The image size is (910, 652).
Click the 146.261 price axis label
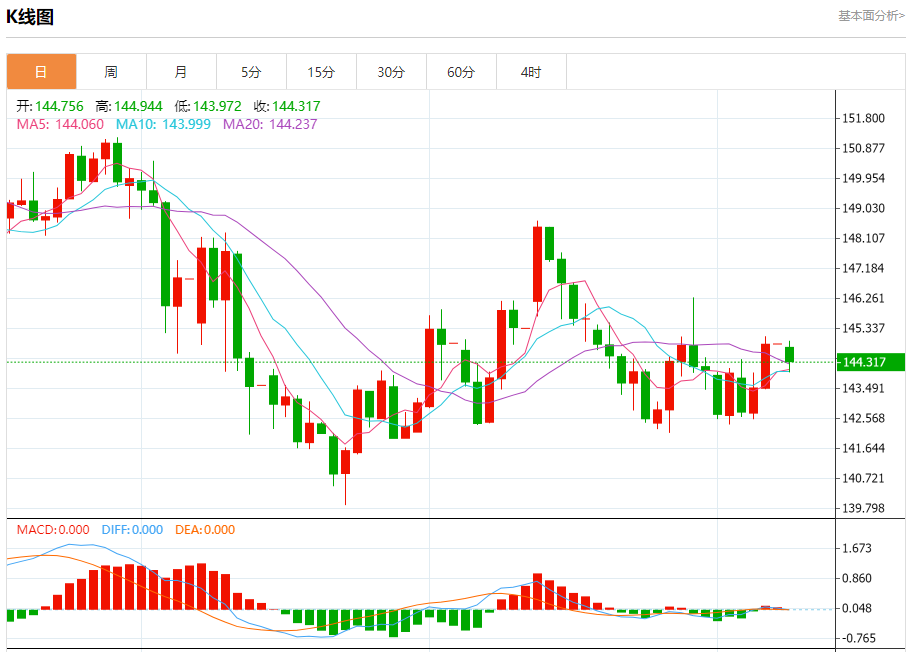pyautogui.click(x=864, y=298)
